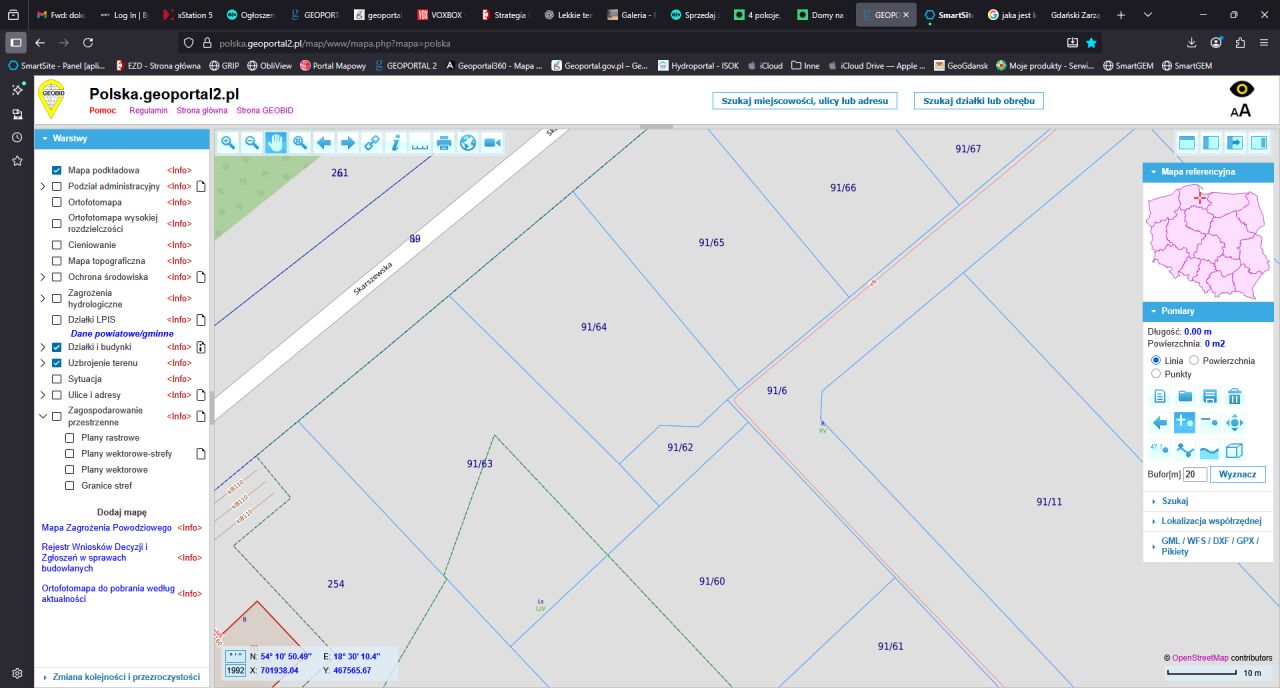Expand Podział administracyjny layer group

[x=43, y=186]
